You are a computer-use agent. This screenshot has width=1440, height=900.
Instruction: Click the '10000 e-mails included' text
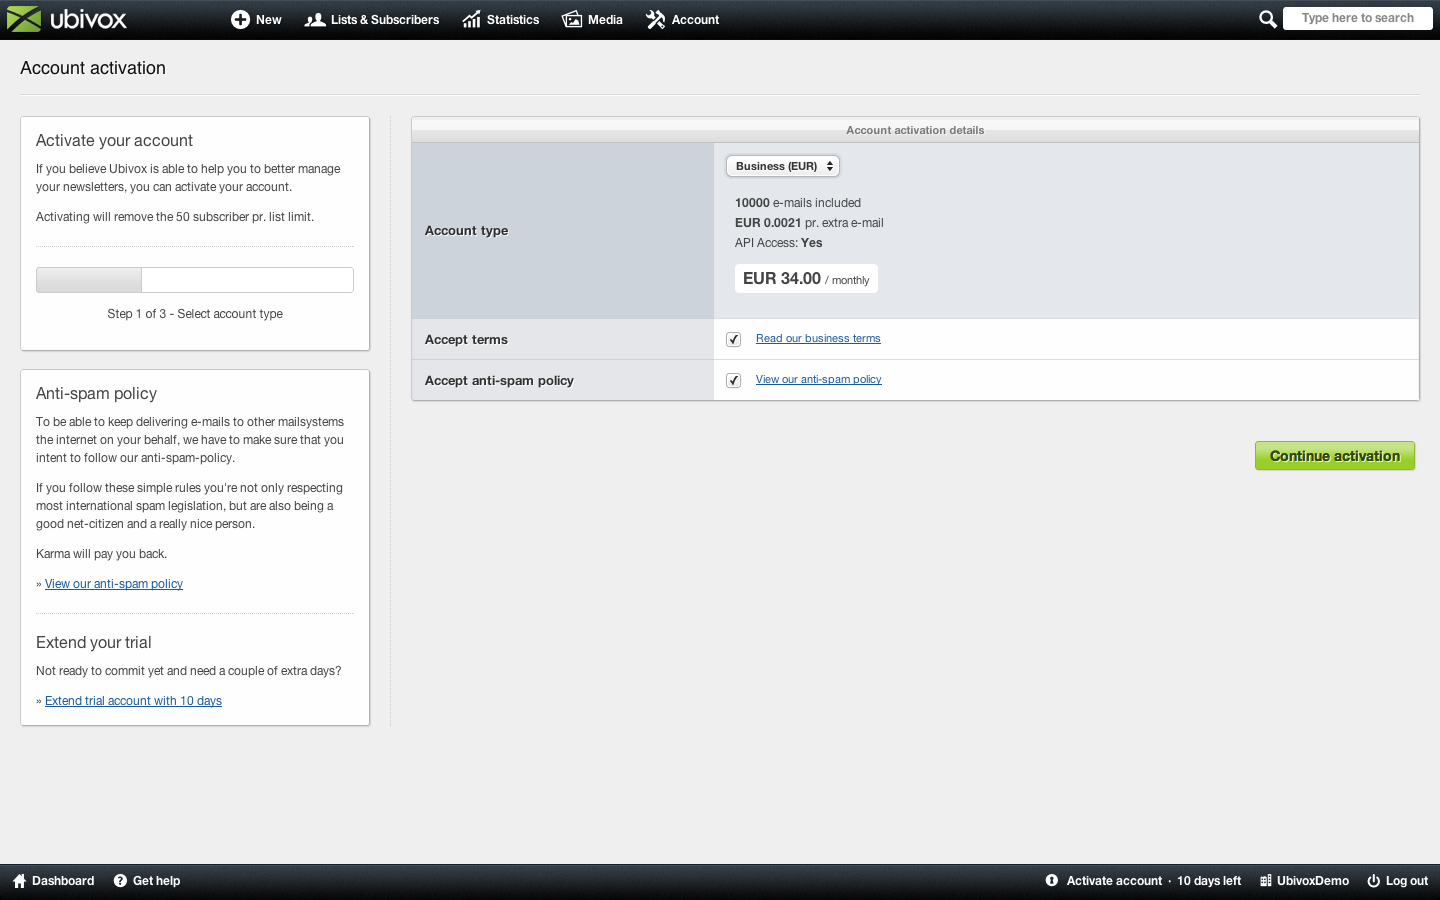(x=798, y=203)
